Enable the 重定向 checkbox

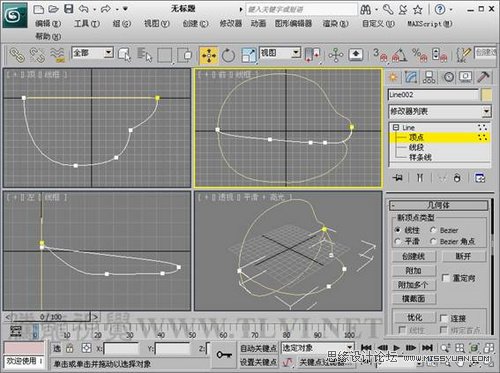[x=445, y=278]
